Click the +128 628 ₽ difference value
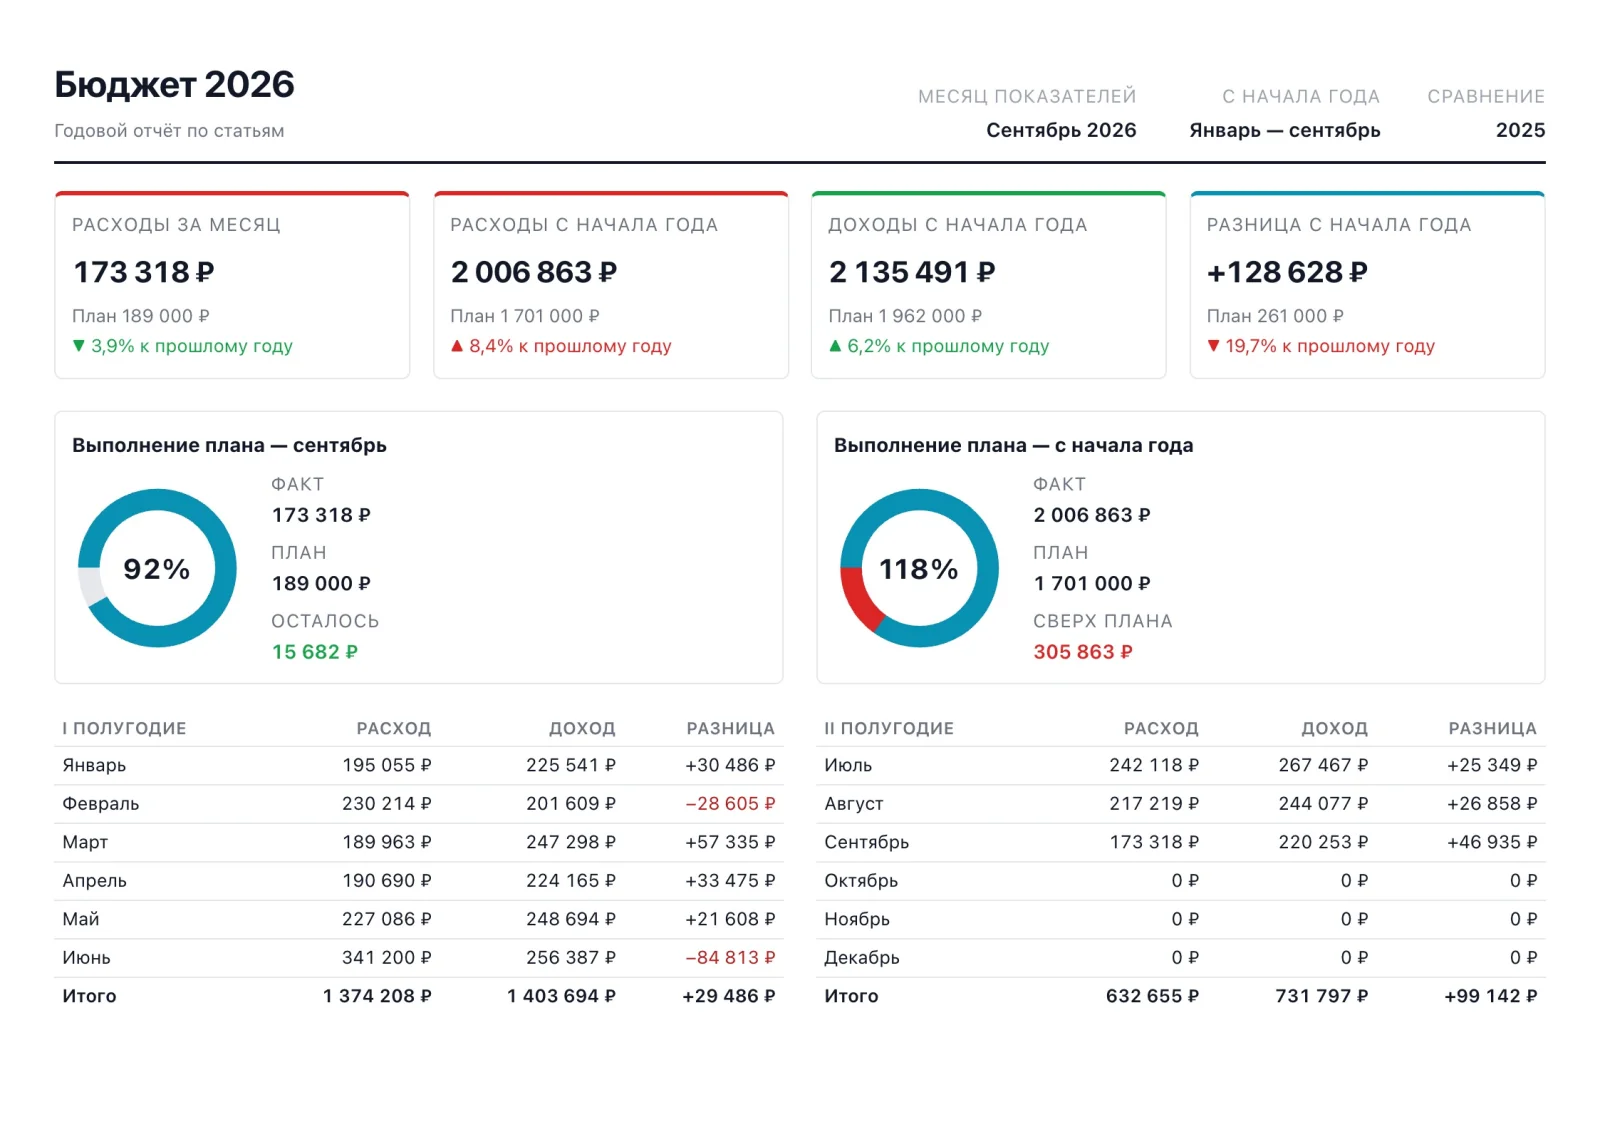Screen dimensions: 1600x1132 [x=1286, y=272]
